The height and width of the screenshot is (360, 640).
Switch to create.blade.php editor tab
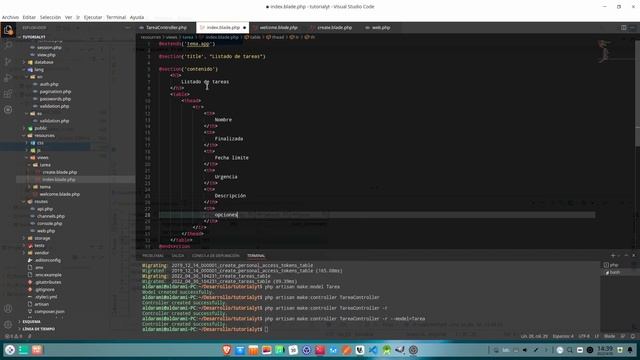coord(334,27)
